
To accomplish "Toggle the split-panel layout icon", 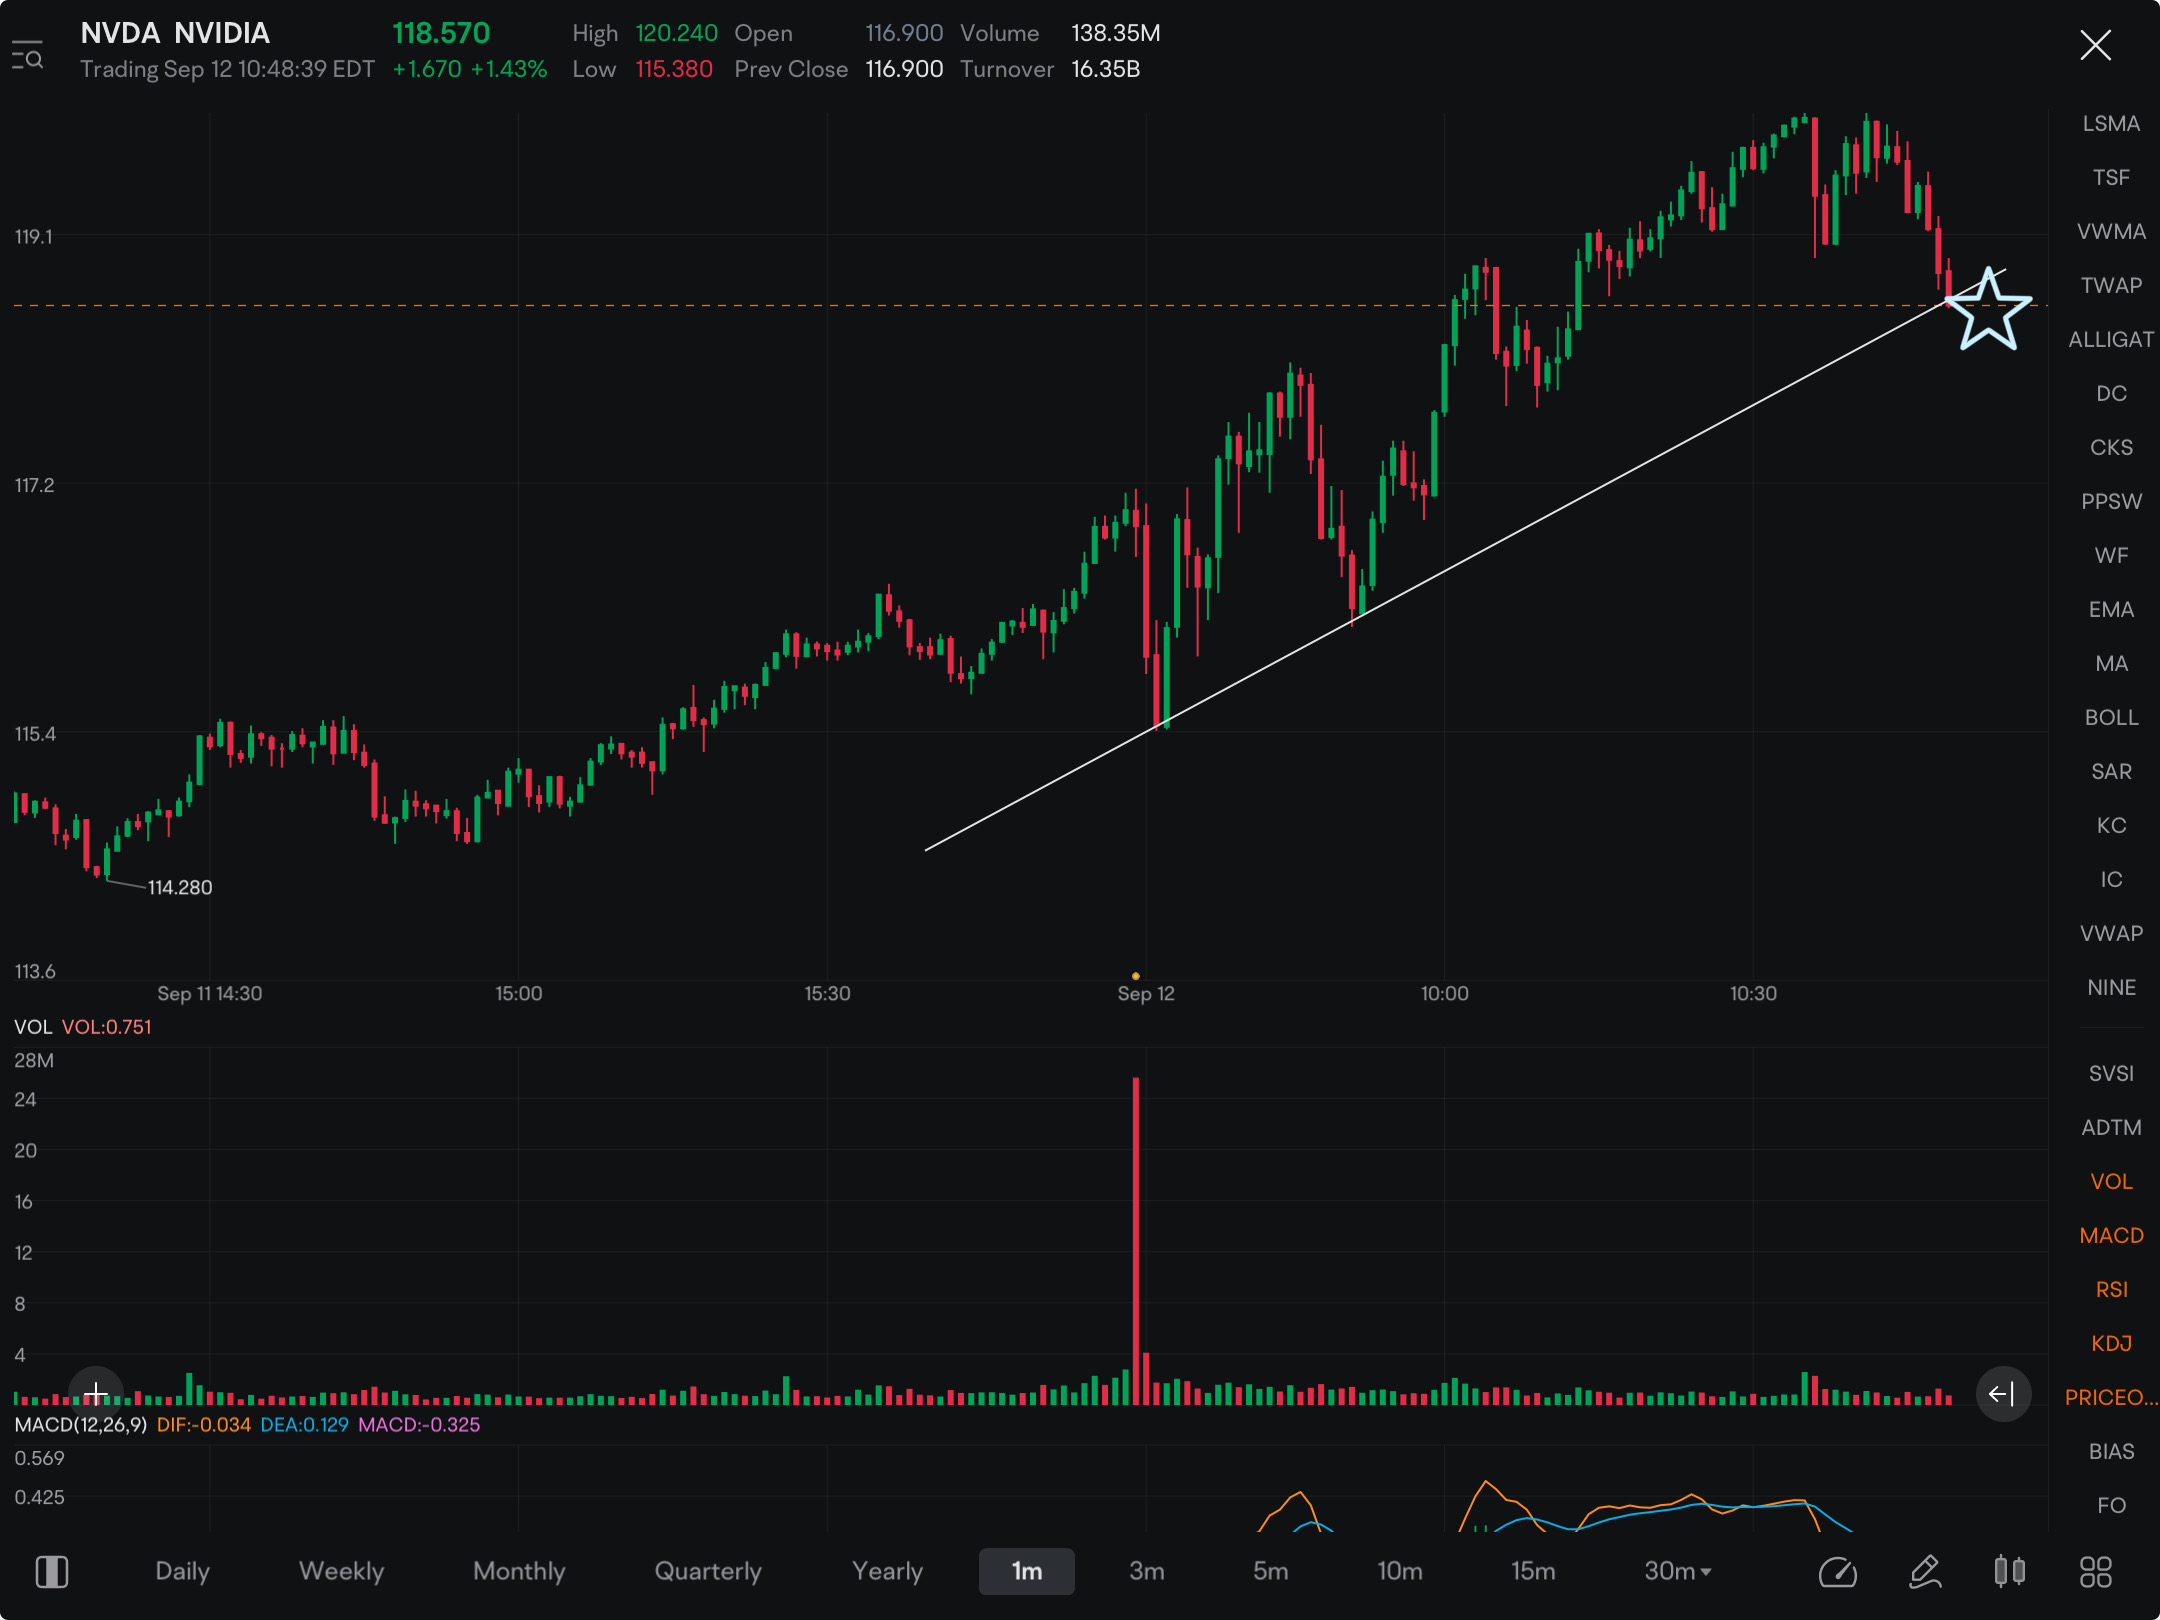I will pos(52,1571).
